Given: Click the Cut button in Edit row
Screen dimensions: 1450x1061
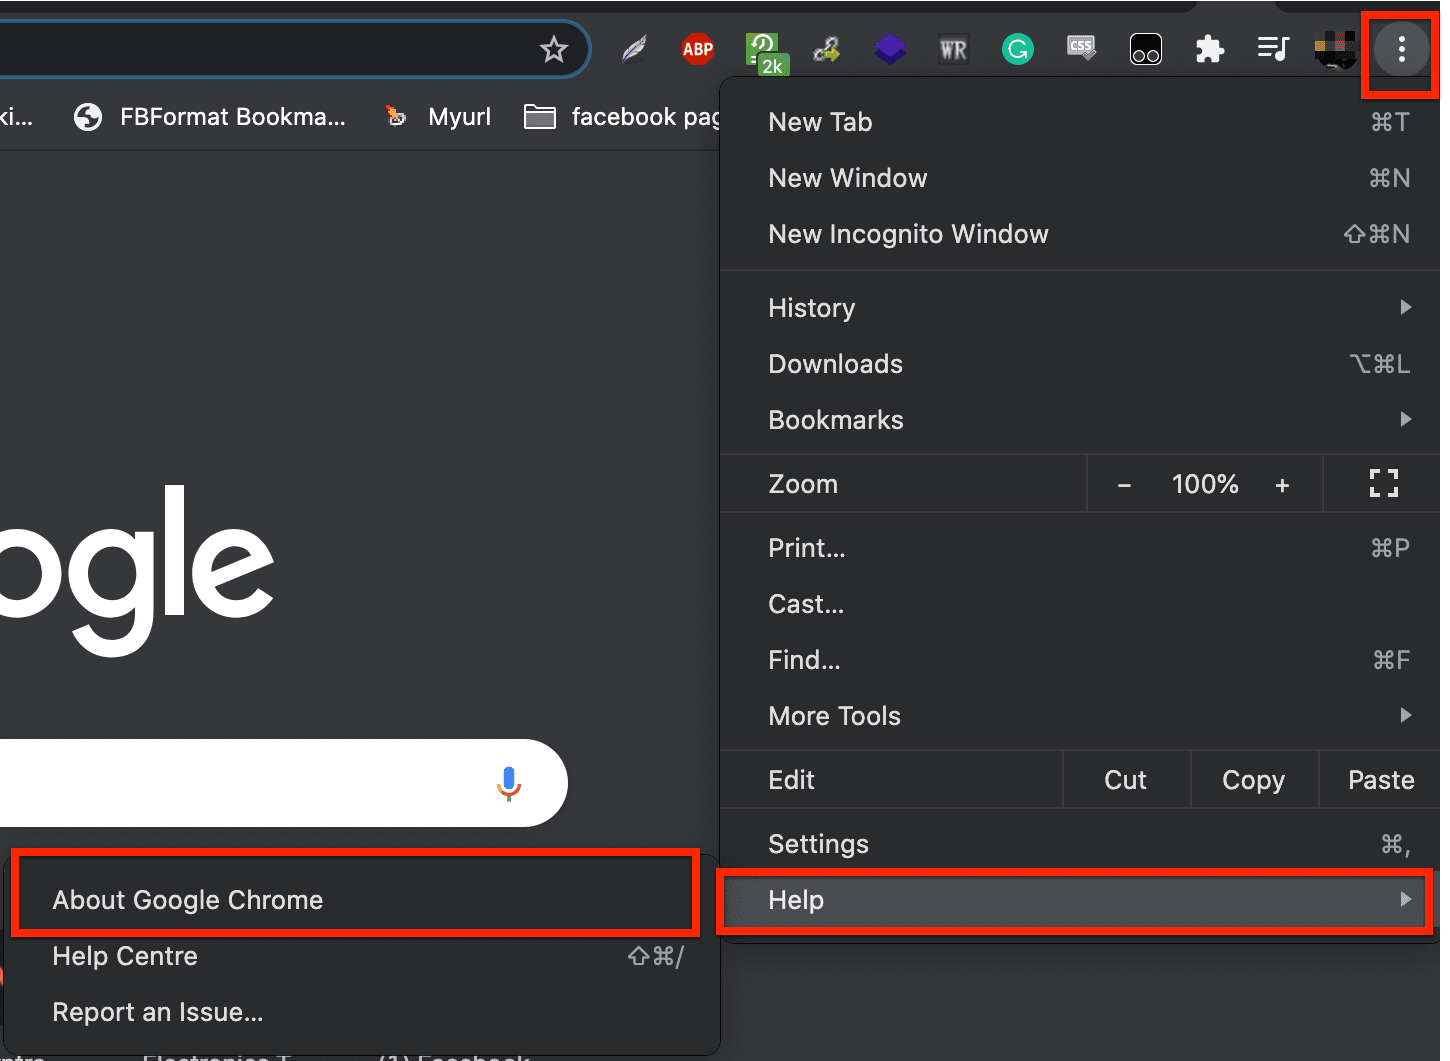Looking at the screenshot, I should tap(1126, 780).
